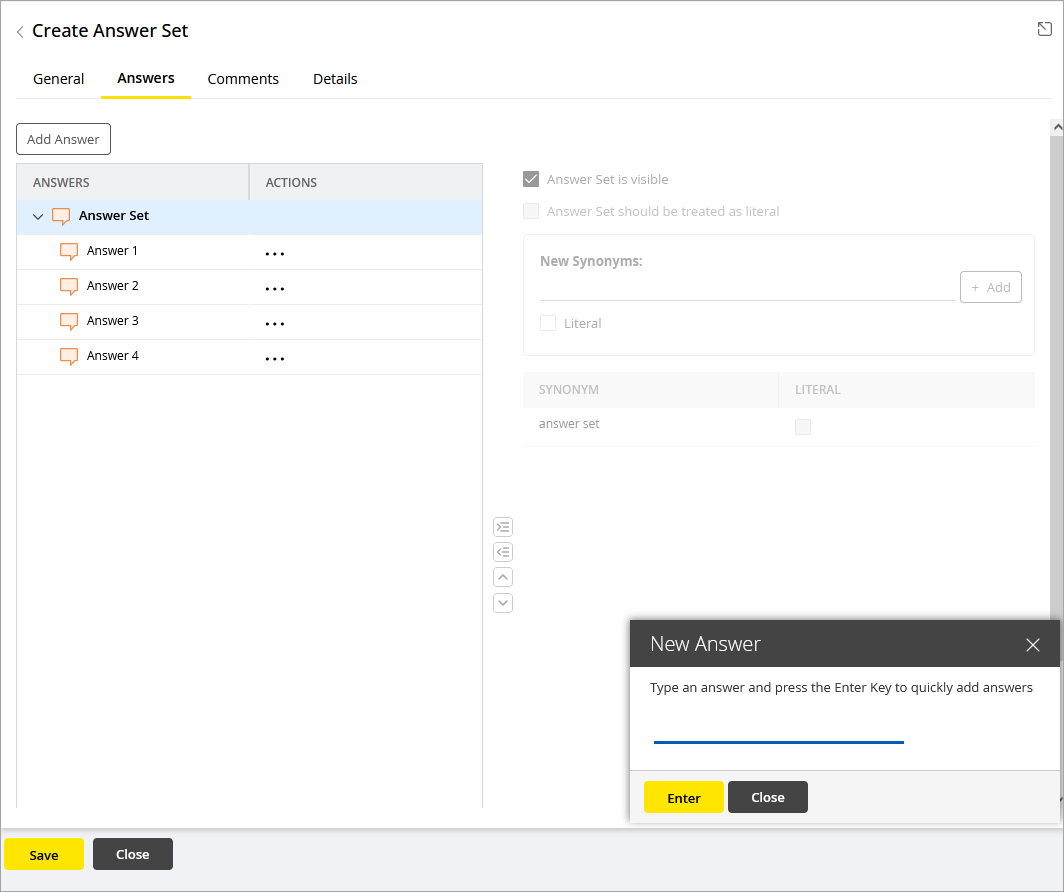The image size is (1064, 892).
Task: Click the expand window icon at top right
Action: coord(1044,29)
